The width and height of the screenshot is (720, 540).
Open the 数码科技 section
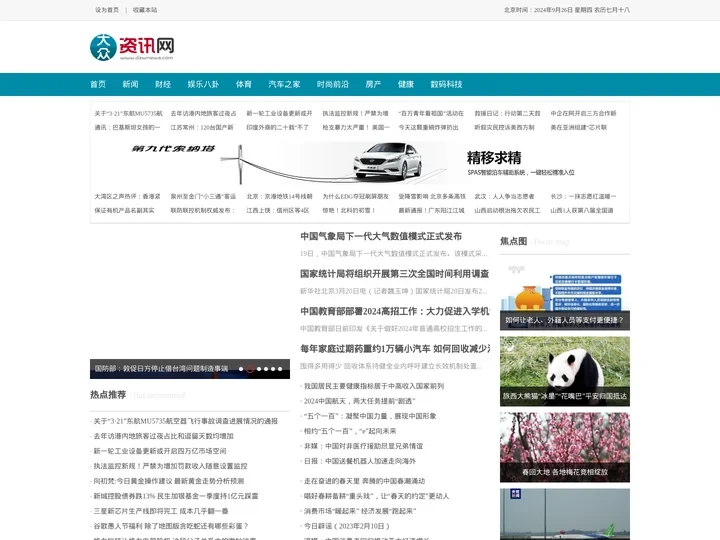(x=446, y=84)
